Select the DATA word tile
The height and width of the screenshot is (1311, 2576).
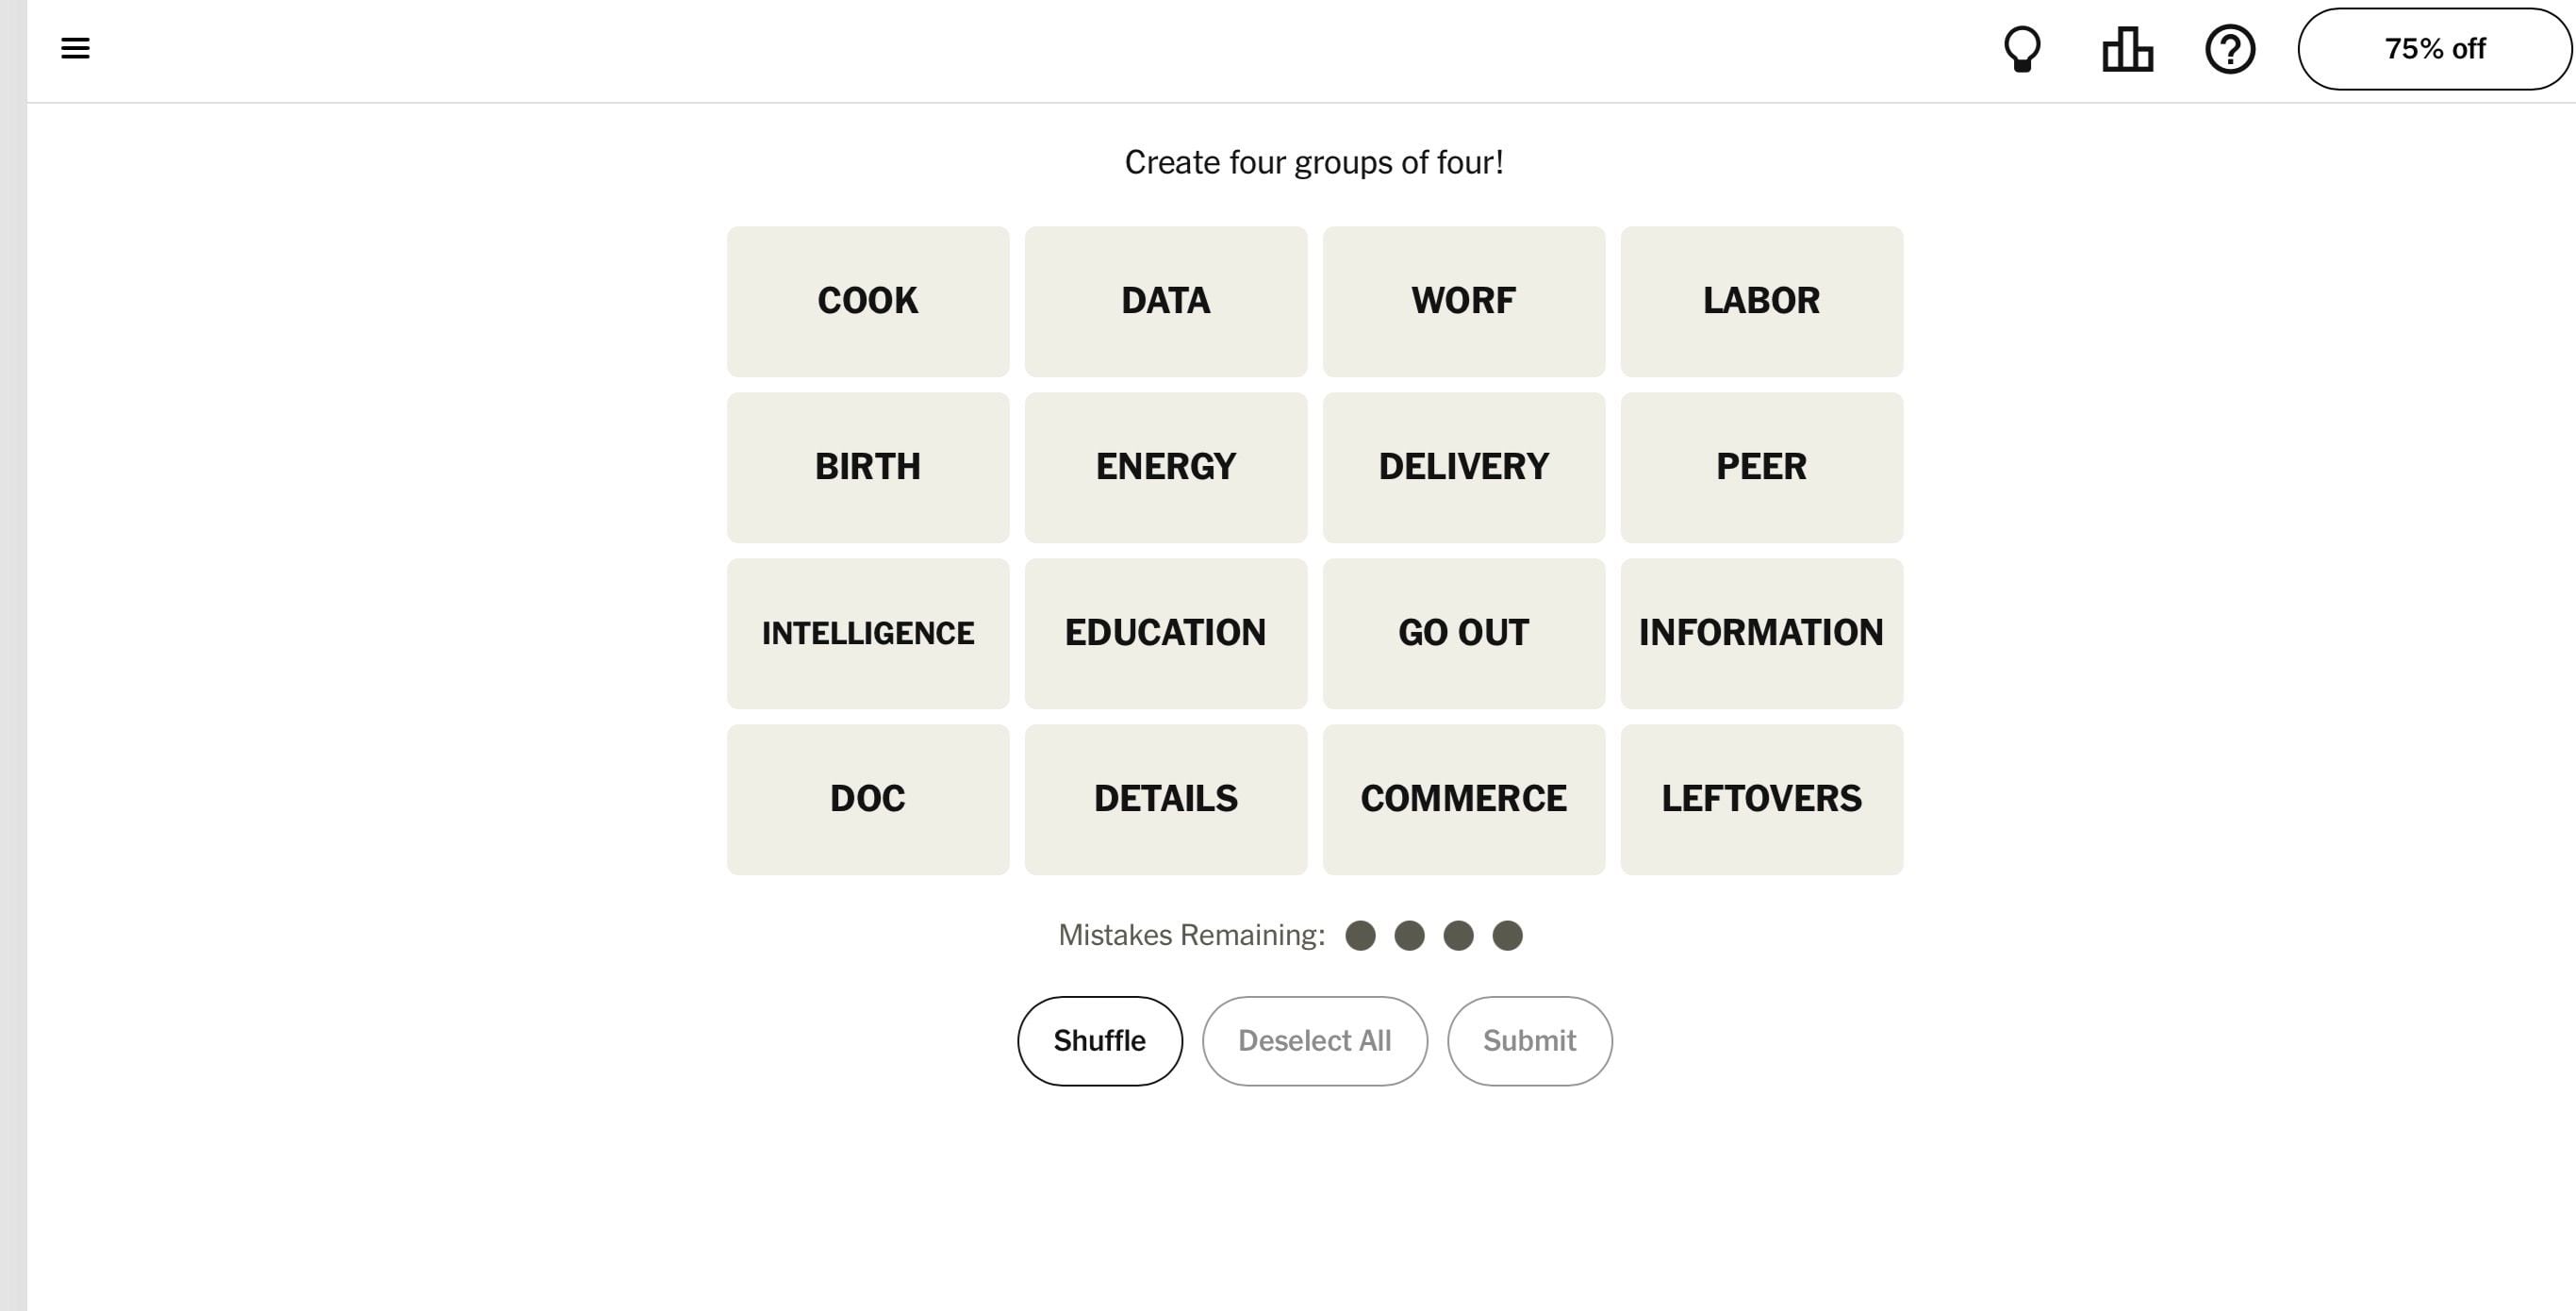pyautogui.click(x=1165, y=301)
